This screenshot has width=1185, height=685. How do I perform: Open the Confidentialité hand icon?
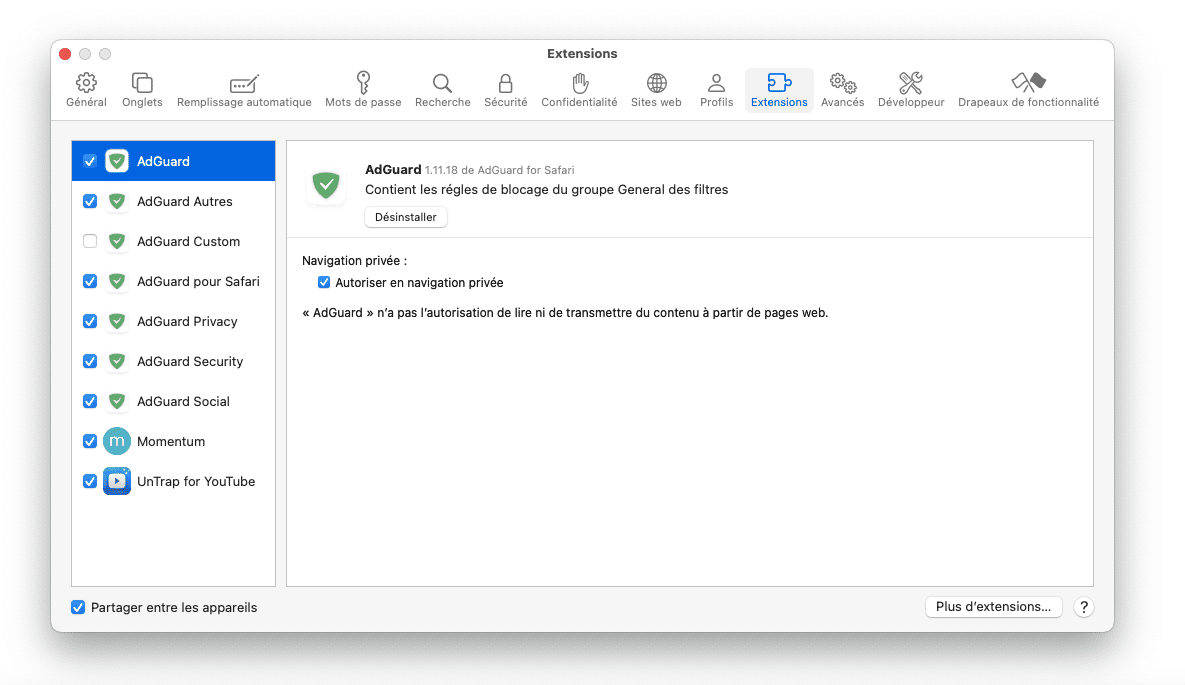click(x=580, y=82)
